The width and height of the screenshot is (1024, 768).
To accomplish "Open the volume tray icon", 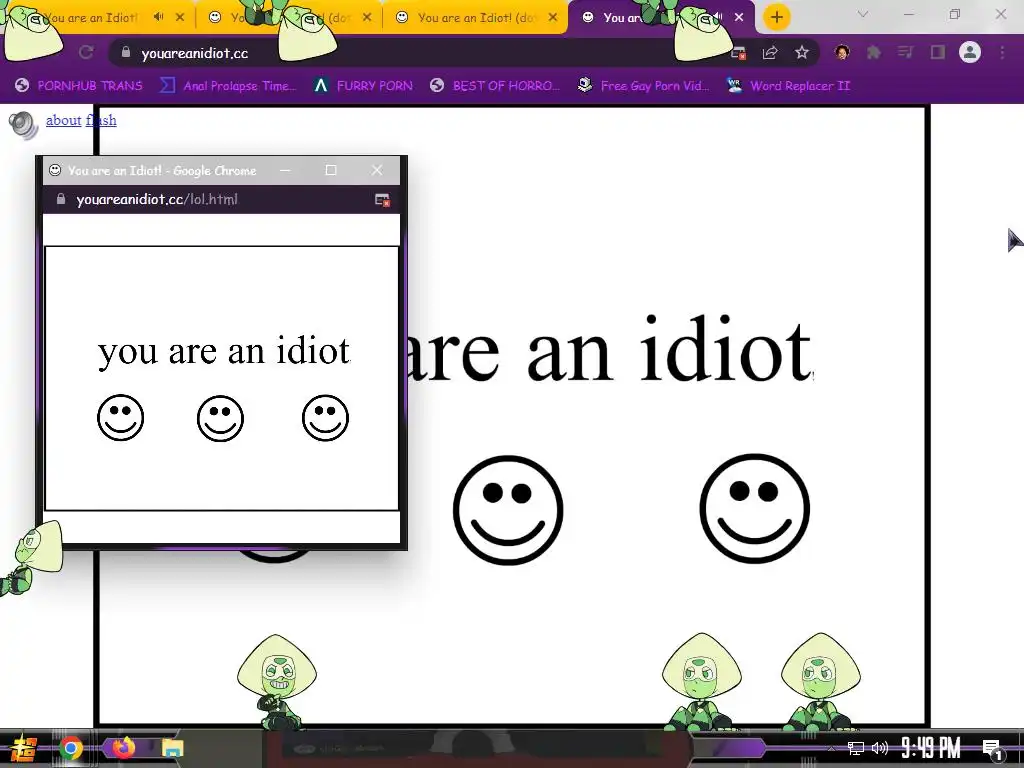I will click(x=880, y=748).
